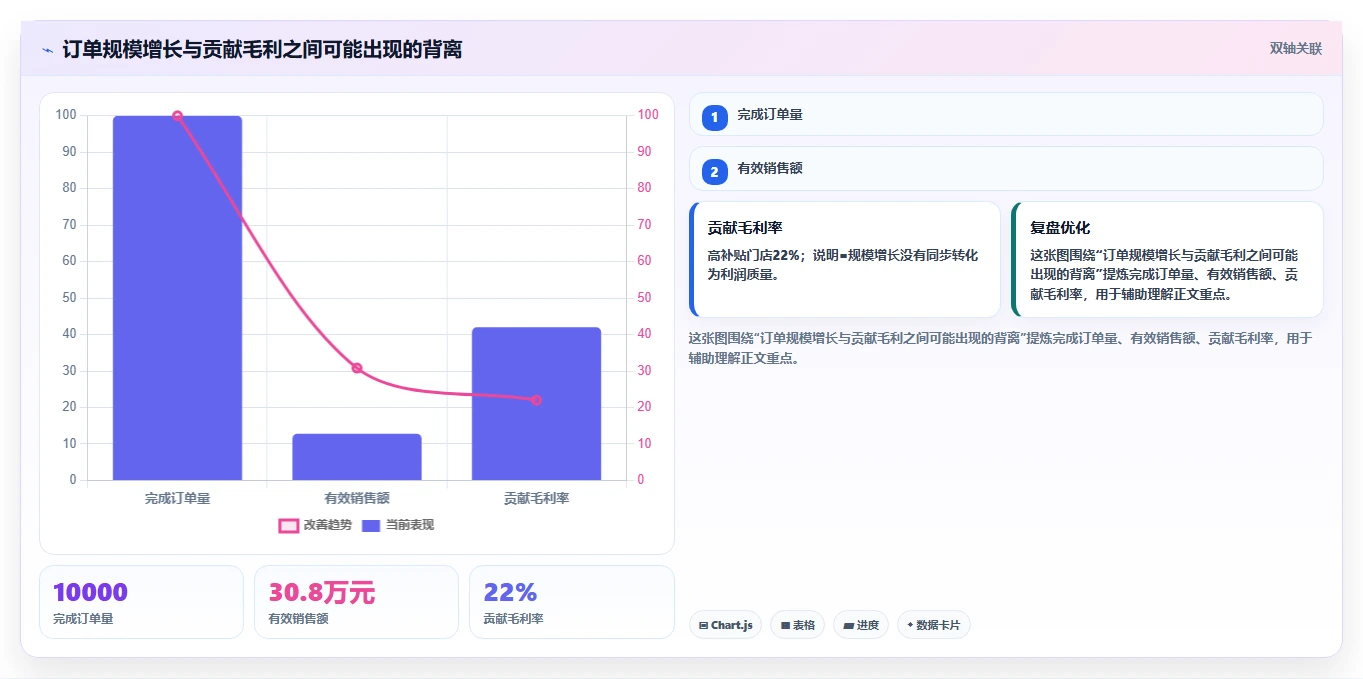Click the trend line point above 完成订单量
The image size is (1363, 679).
tap(177, 116)
